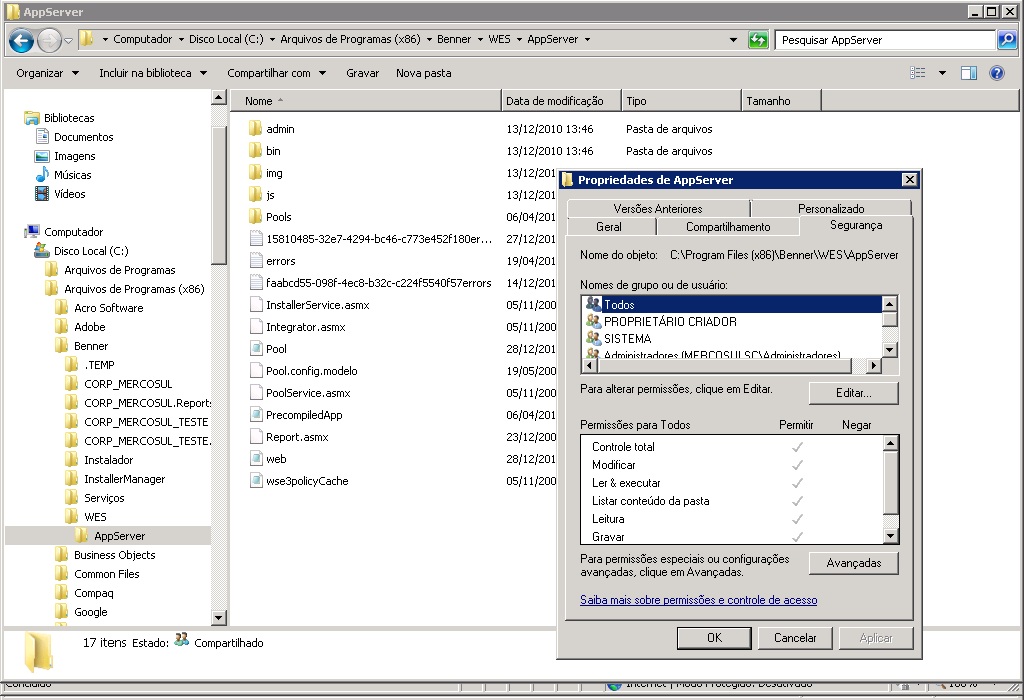Open permissions and access control help link
Image resolution: width=1024 pixels, height=700 pixels.
[698, 600]
